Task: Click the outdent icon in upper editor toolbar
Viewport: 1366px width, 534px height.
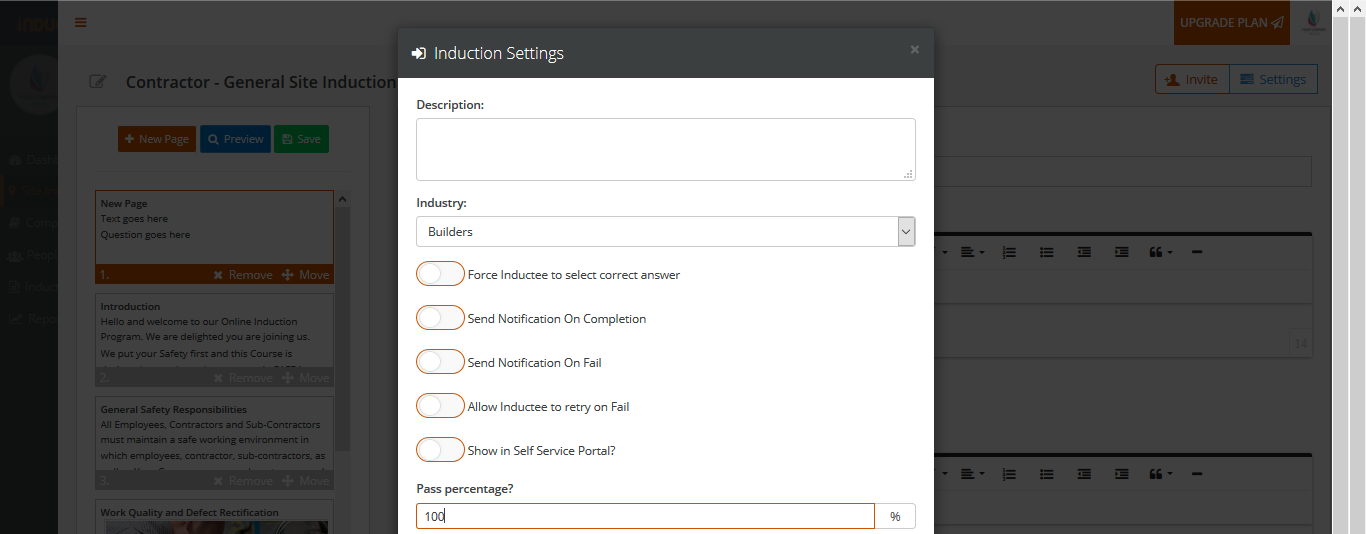Action: pyautogui.click(x=1084, y=252)
